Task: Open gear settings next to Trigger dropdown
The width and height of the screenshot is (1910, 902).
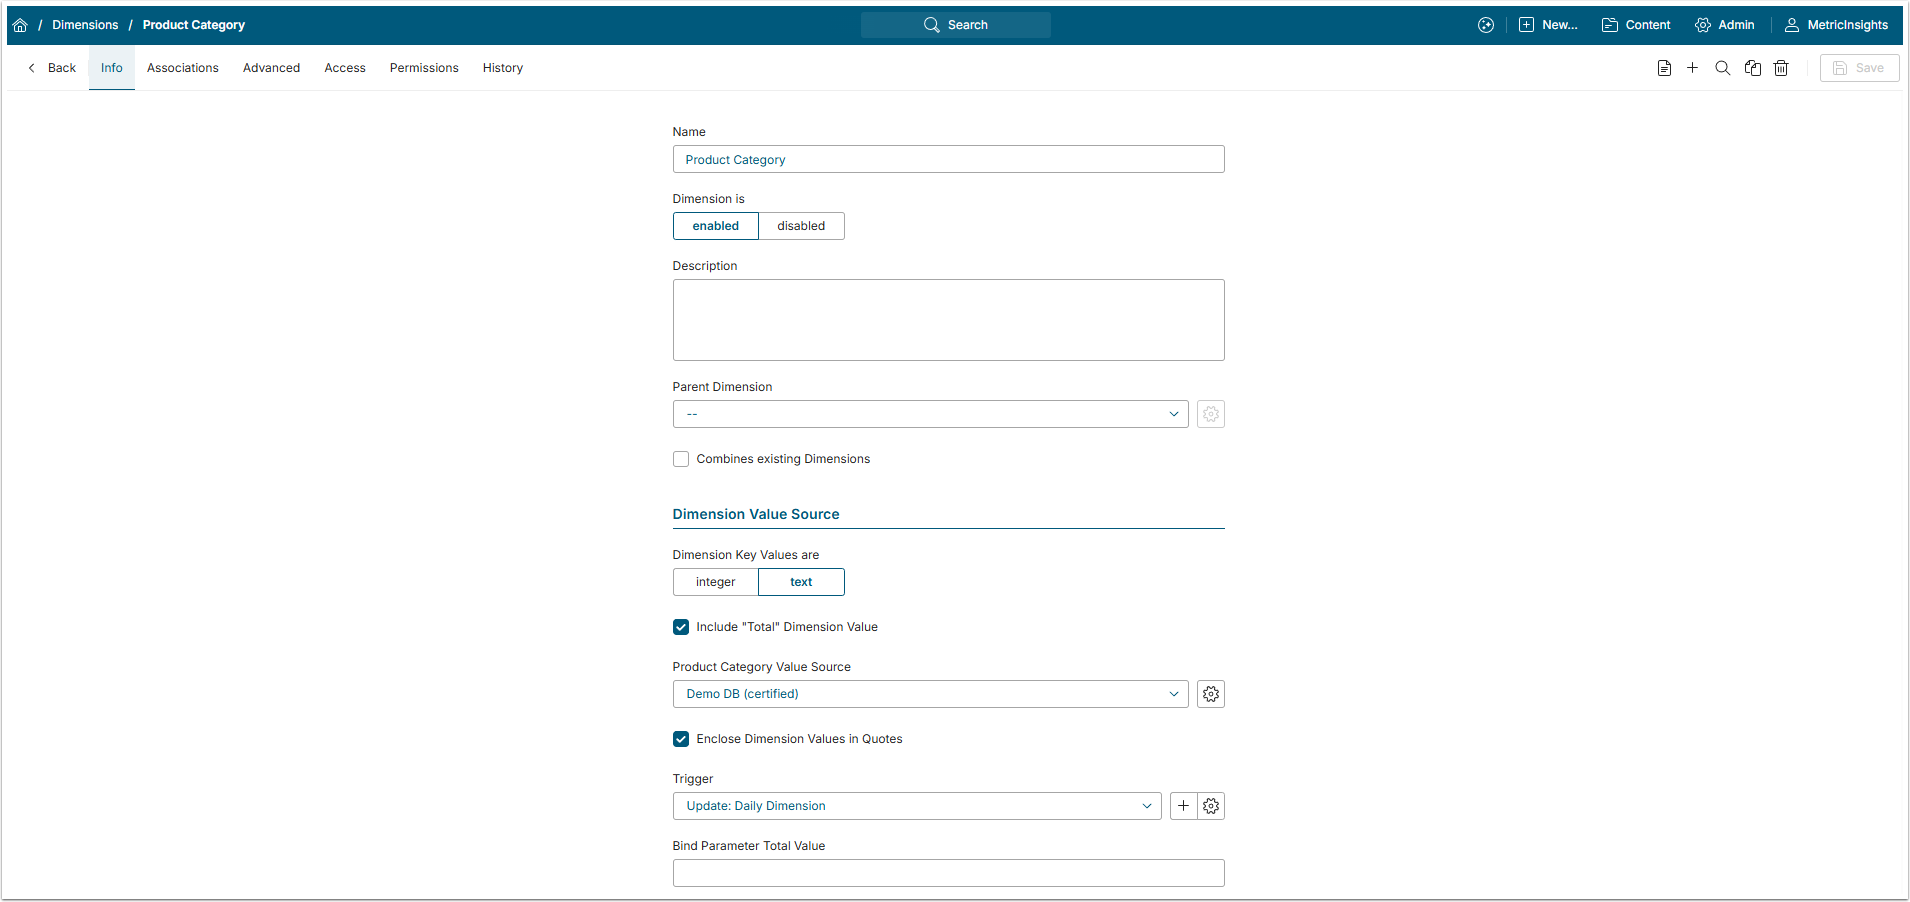Action: point(1211,806)
